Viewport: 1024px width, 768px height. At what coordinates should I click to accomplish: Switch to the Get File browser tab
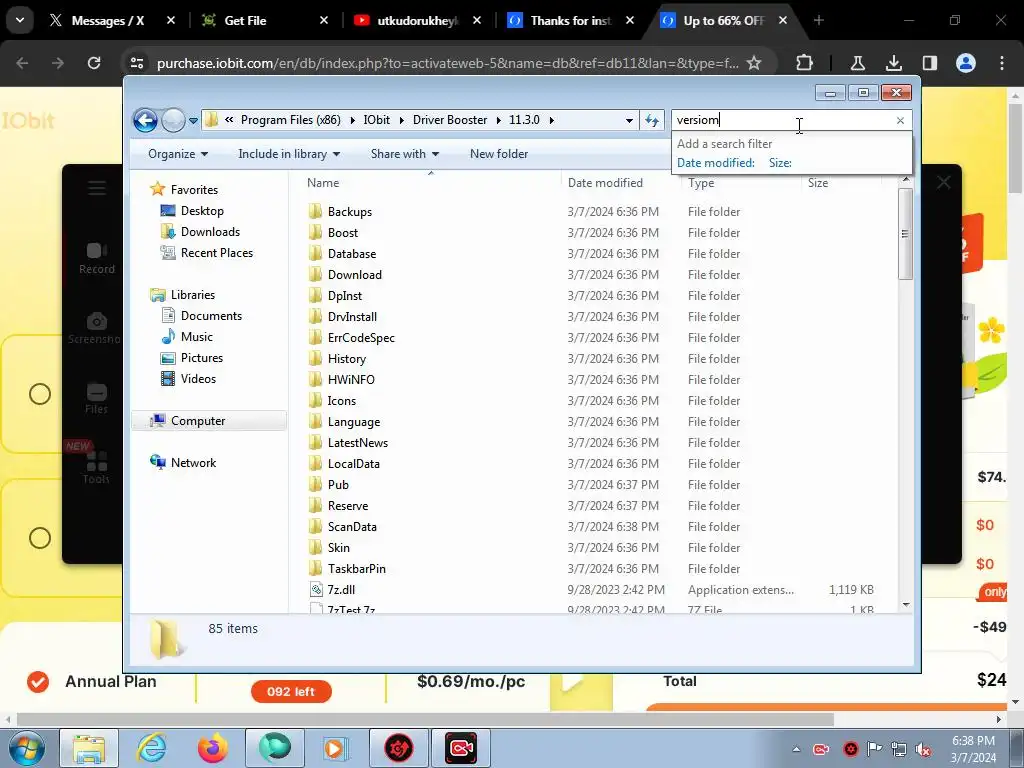pos(245,21)
